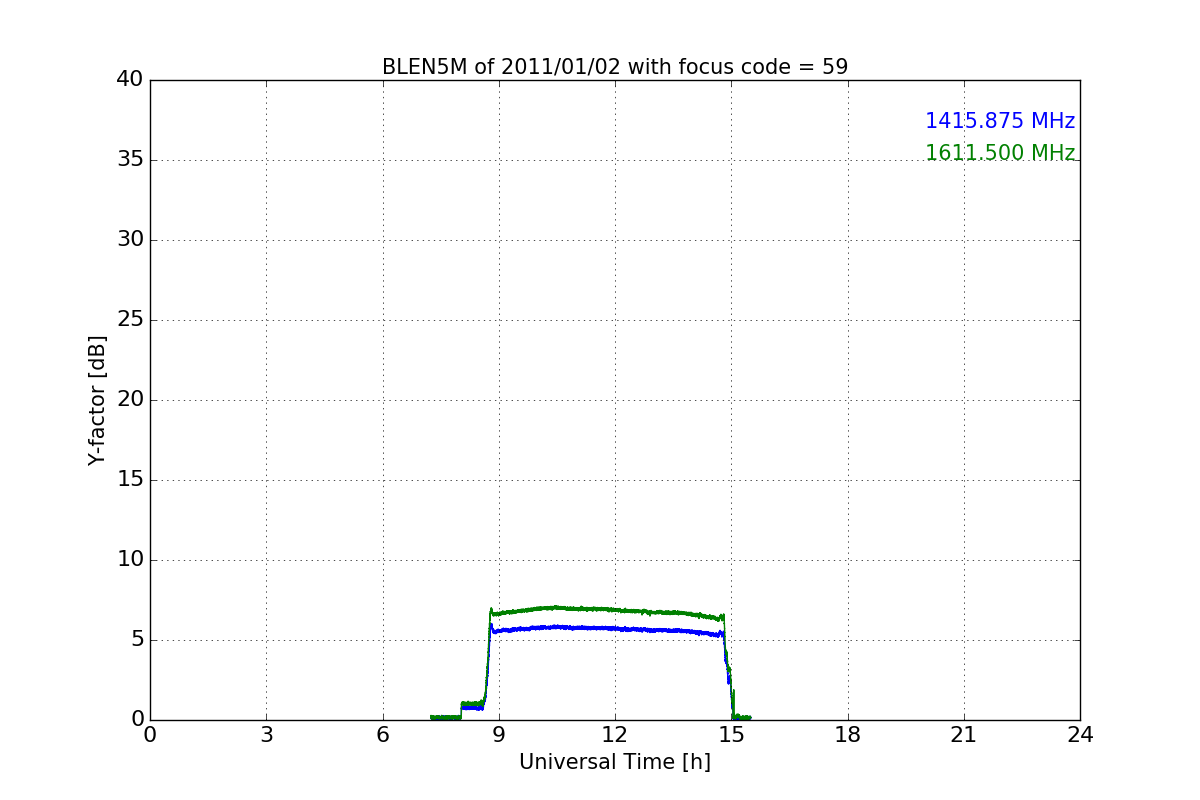Click y-axis tick label 20

pyautogui.click(x=130, y=400)
